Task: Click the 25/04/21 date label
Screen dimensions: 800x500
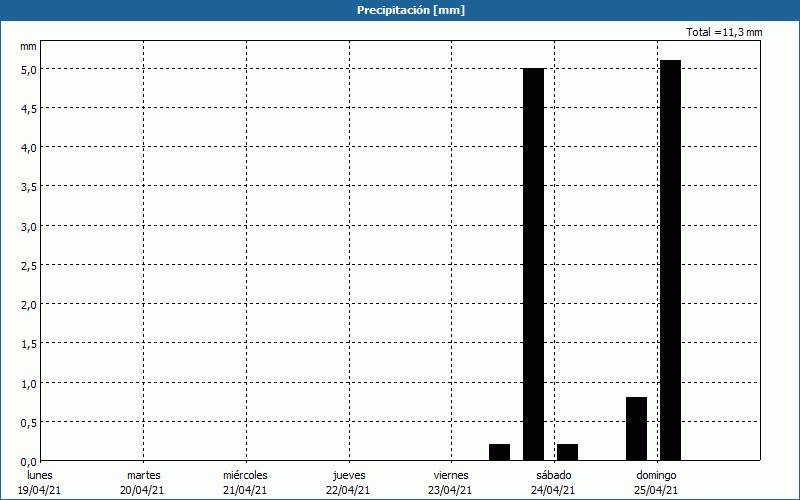Action: 657,490
